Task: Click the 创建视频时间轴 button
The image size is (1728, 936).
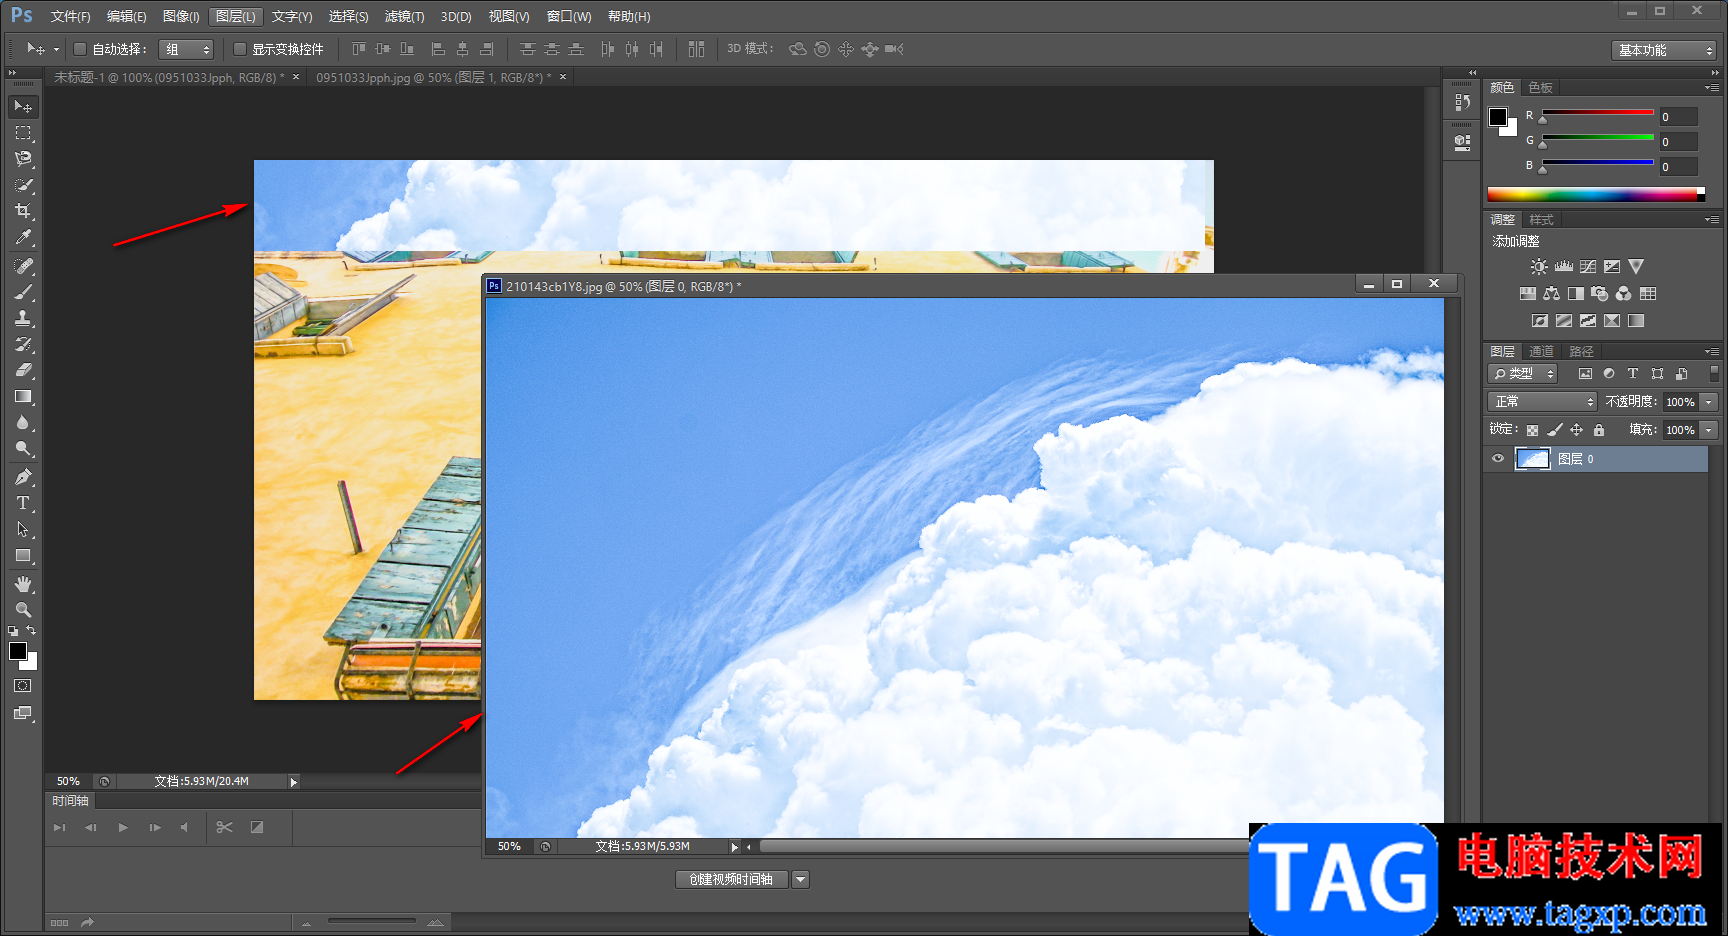Action: coord(731,880)
